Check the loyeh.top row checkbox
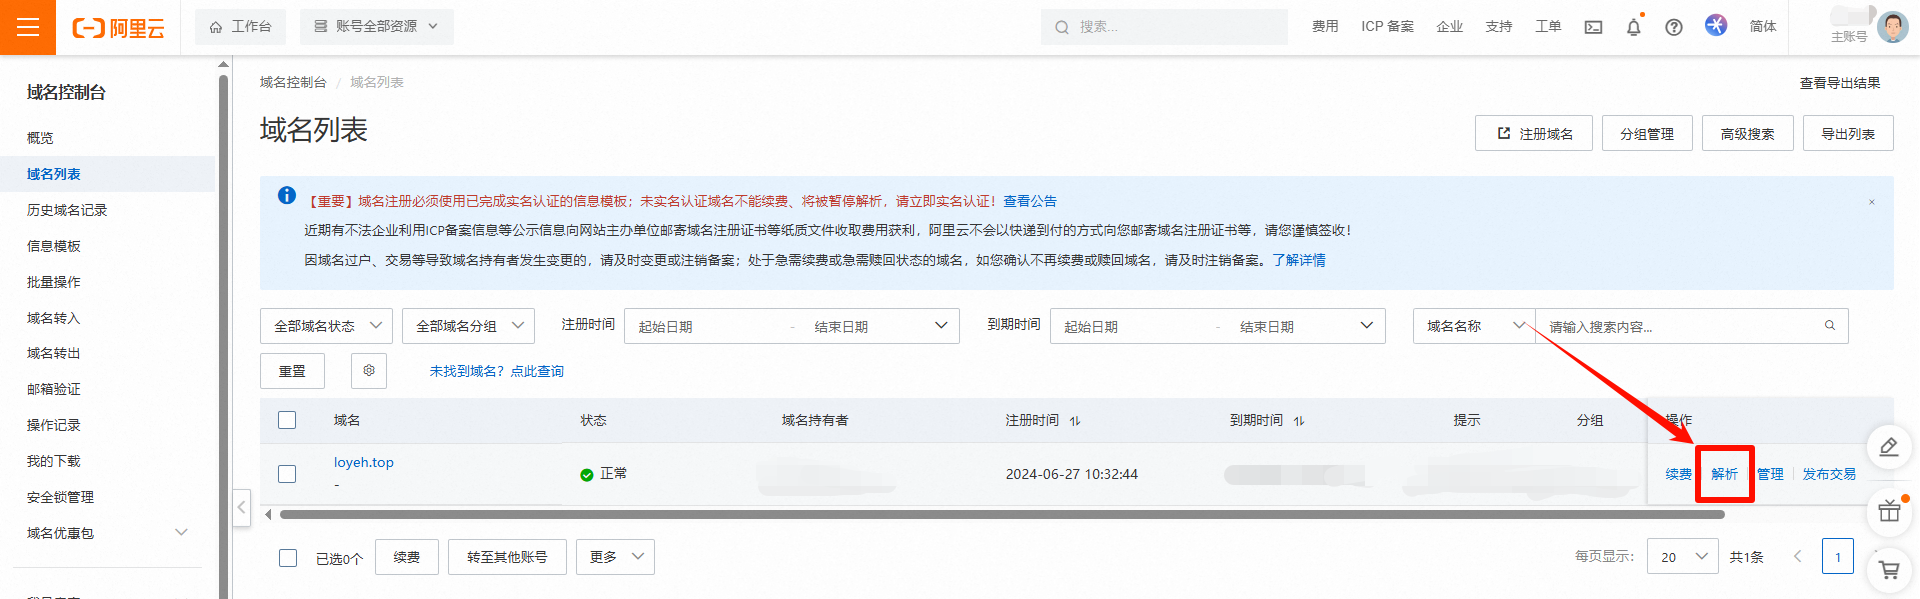This screenshot has height=599, width=1920. [x=287, y=474]
